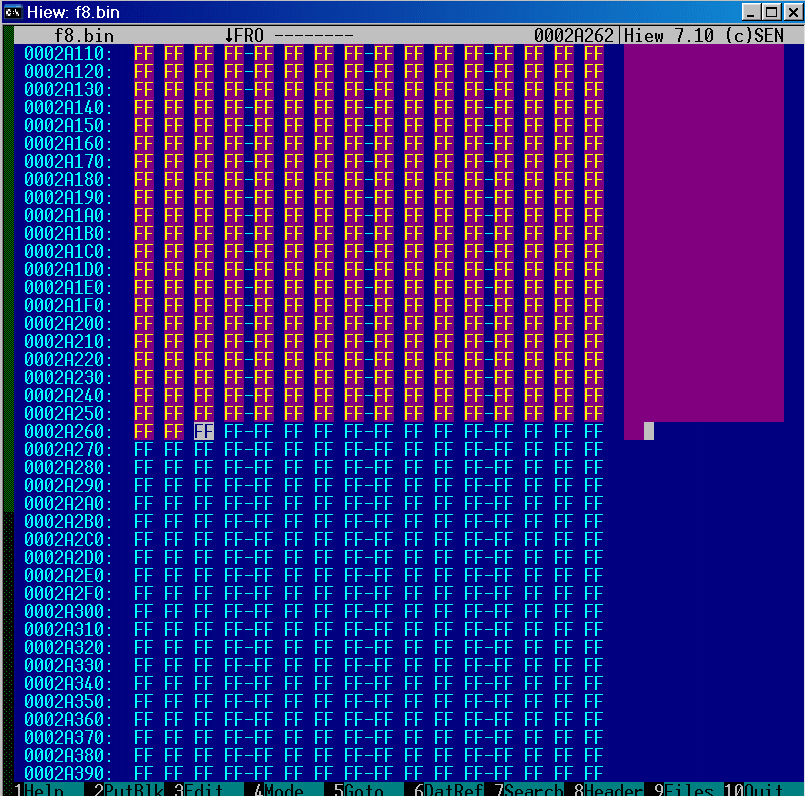Click the address label 0002A300
Image resolution: width=805 pixels, height=796 pixels.
tap(68, 611)
